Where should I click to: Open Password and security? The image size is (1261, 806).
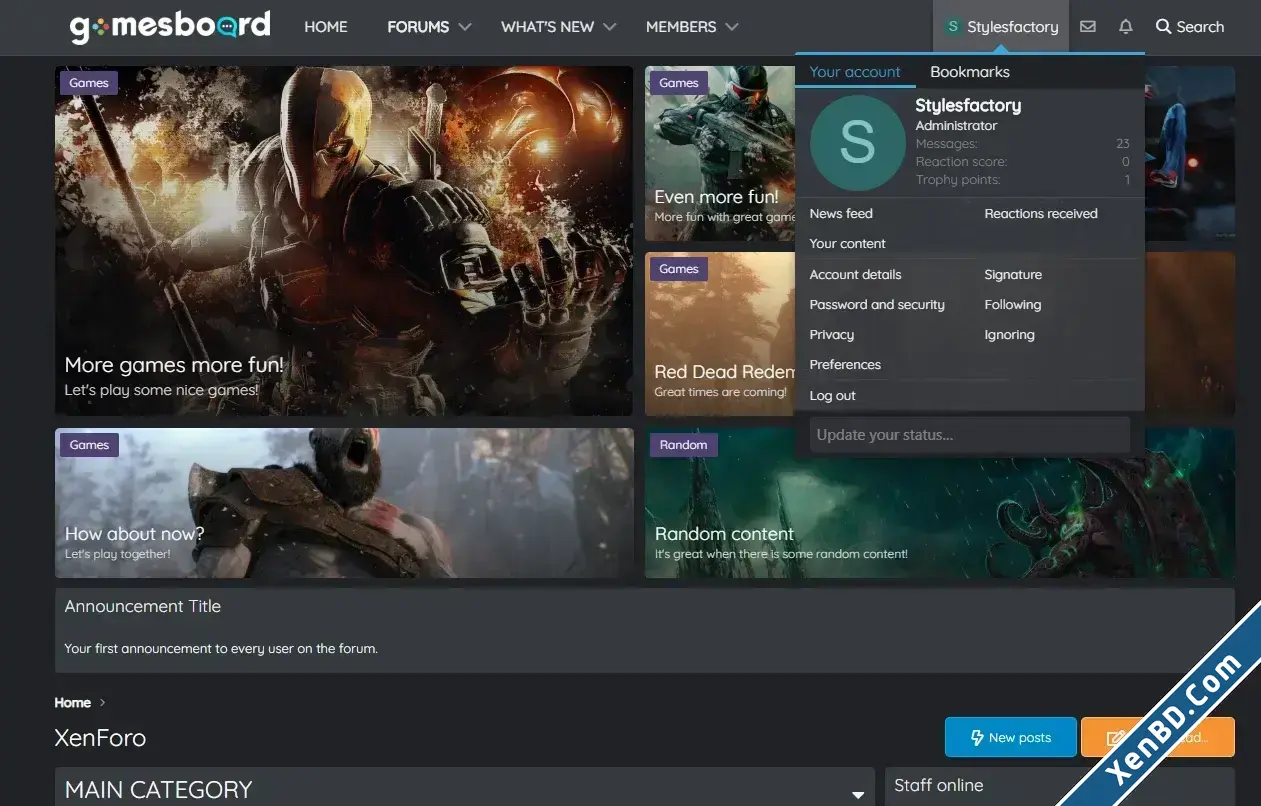[x=877, y=305]
